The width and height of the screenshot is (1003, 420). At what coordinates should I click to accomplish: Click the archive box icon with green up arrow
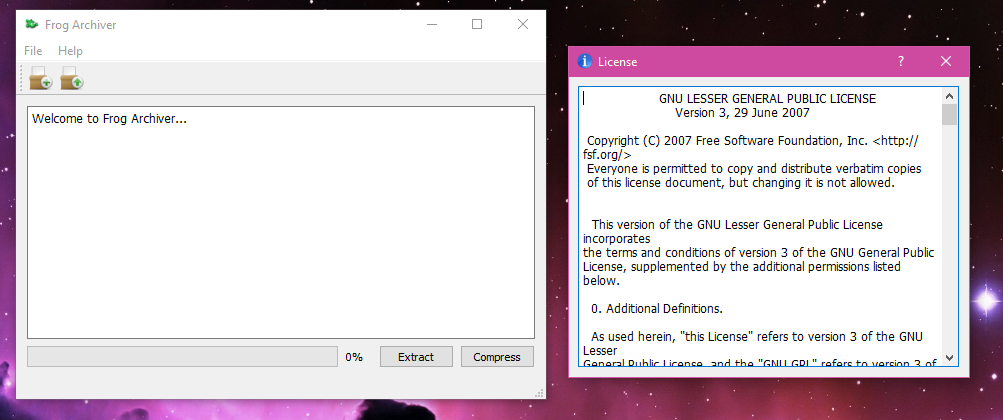[x=72, y=77]
